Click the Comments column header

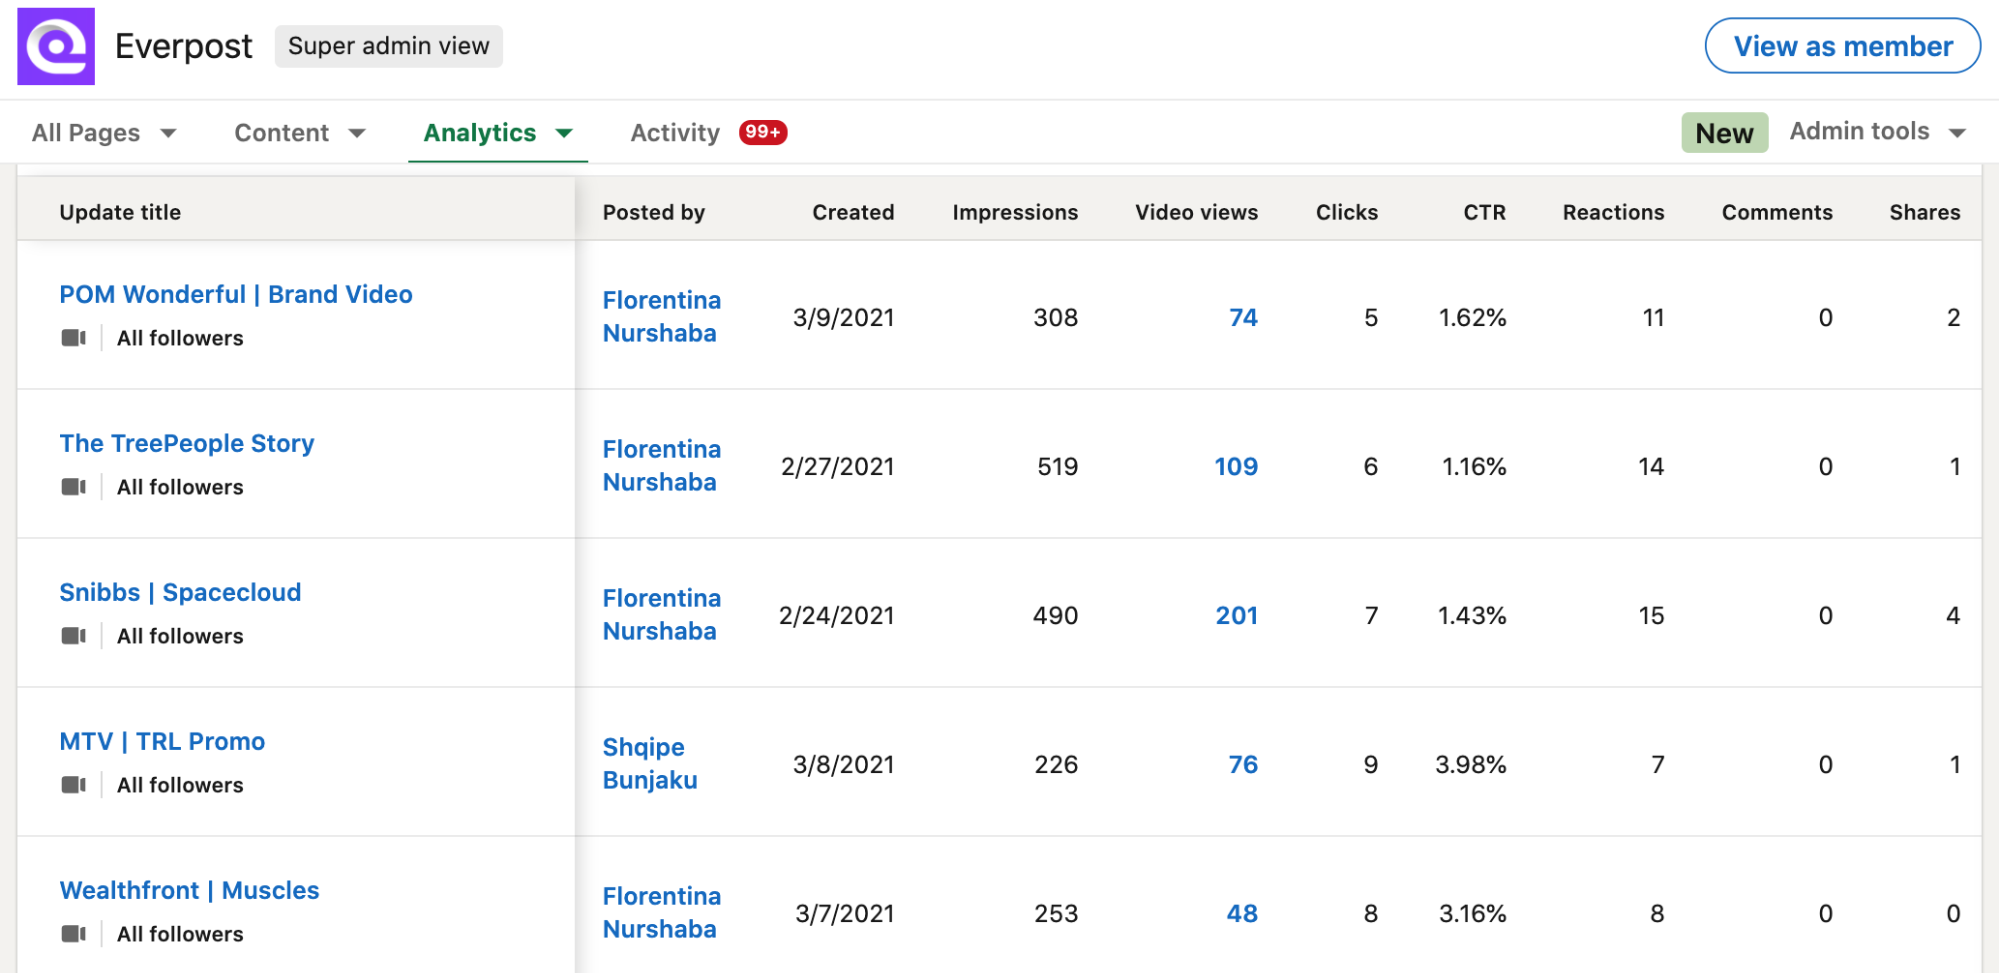point(1777,212)
